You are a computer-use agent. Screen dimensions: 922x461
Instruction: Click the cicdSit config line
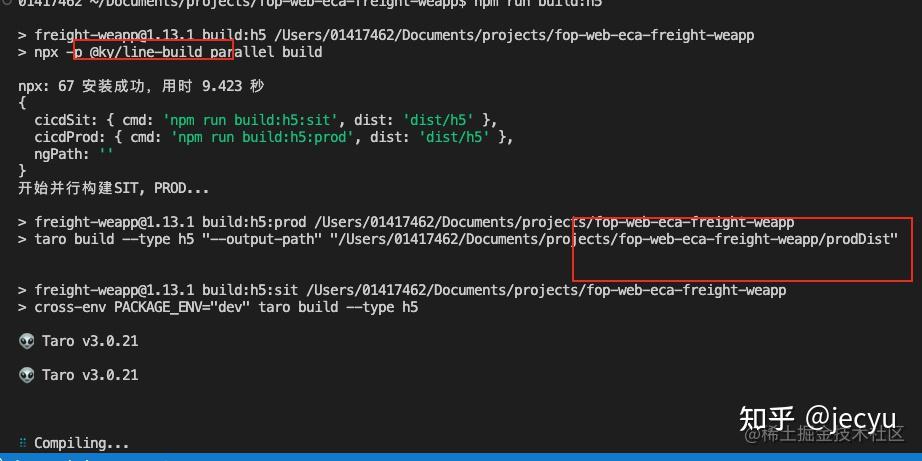click(x=266, y=120)
